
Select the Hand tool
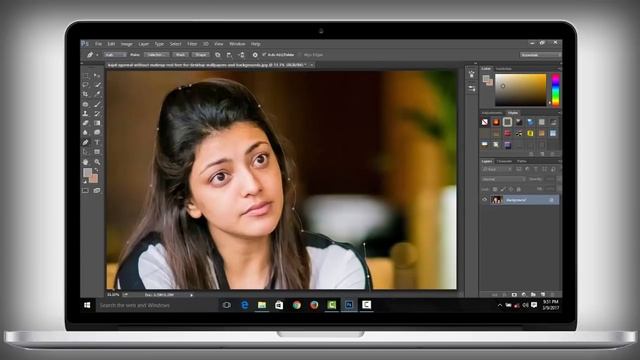click(x=85, y=162)
